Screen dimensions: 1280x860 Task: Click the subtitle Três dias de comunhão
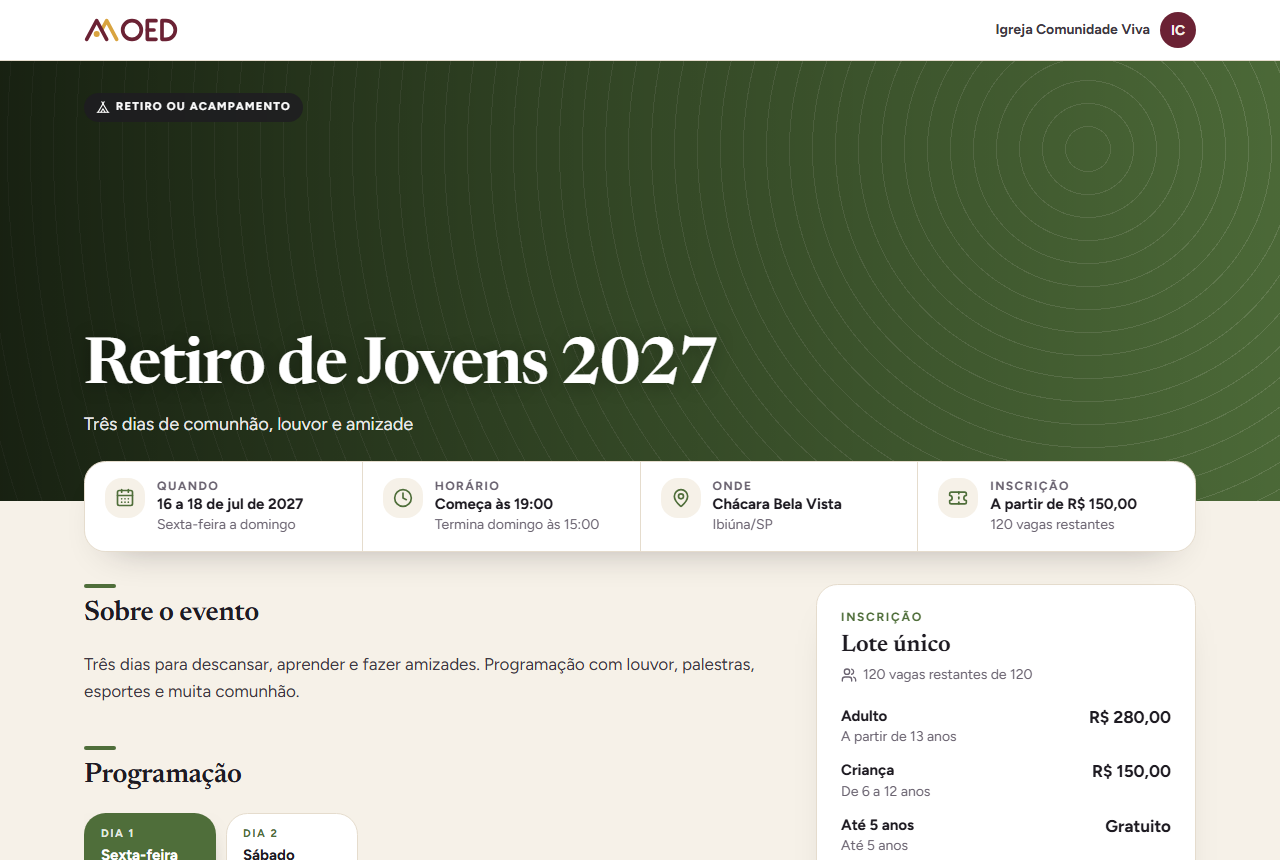click(249, 424)
